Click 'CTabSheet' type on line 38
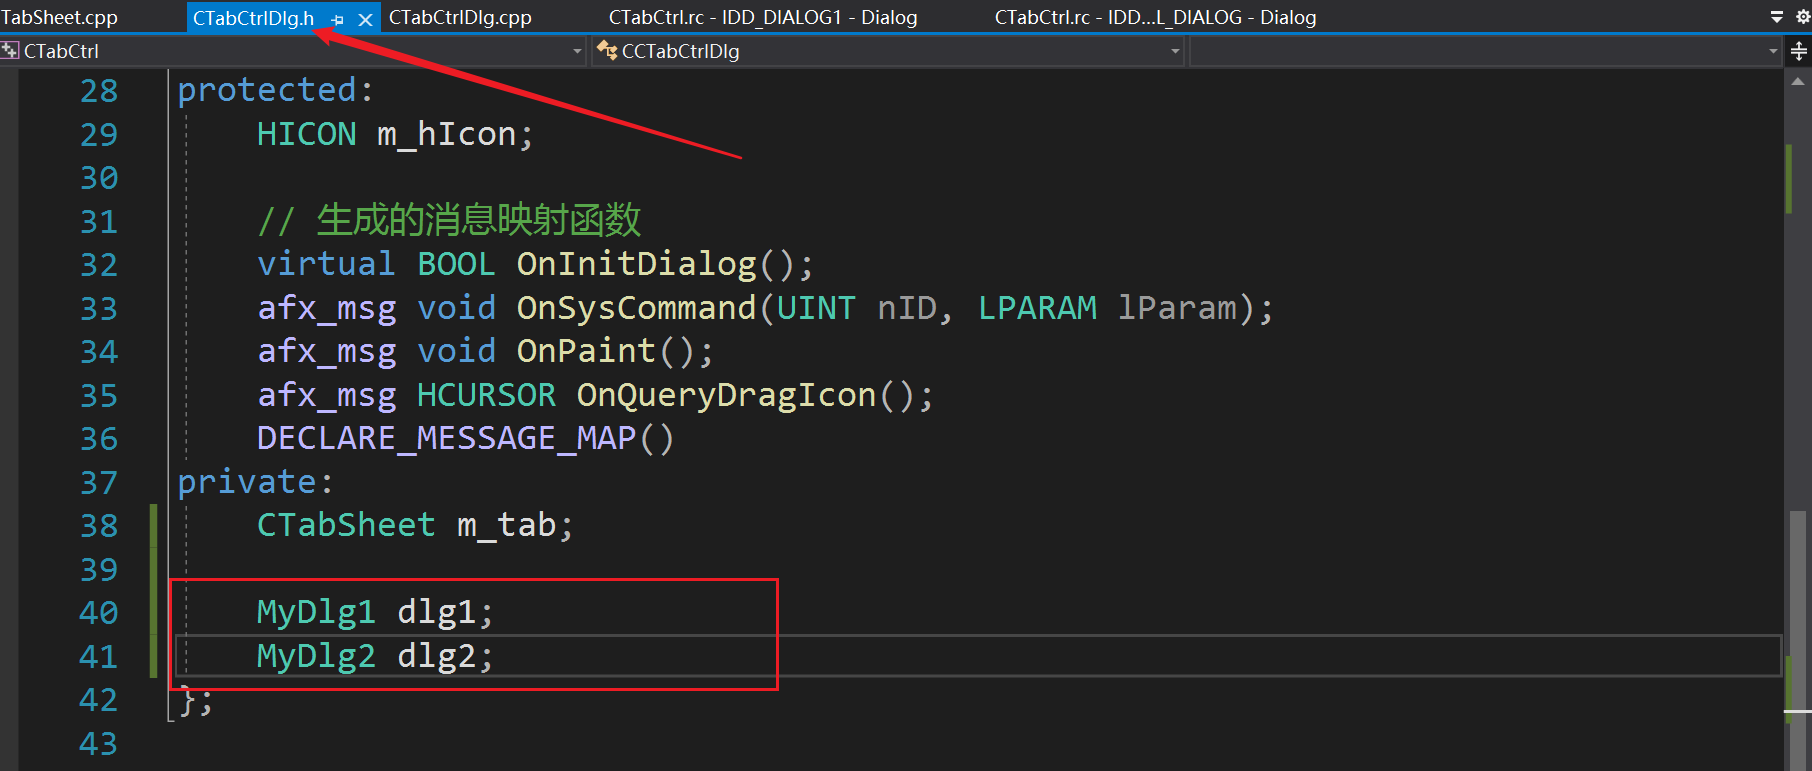The height and width of the screenshot is (771, 1812). (x=346, y=525)
